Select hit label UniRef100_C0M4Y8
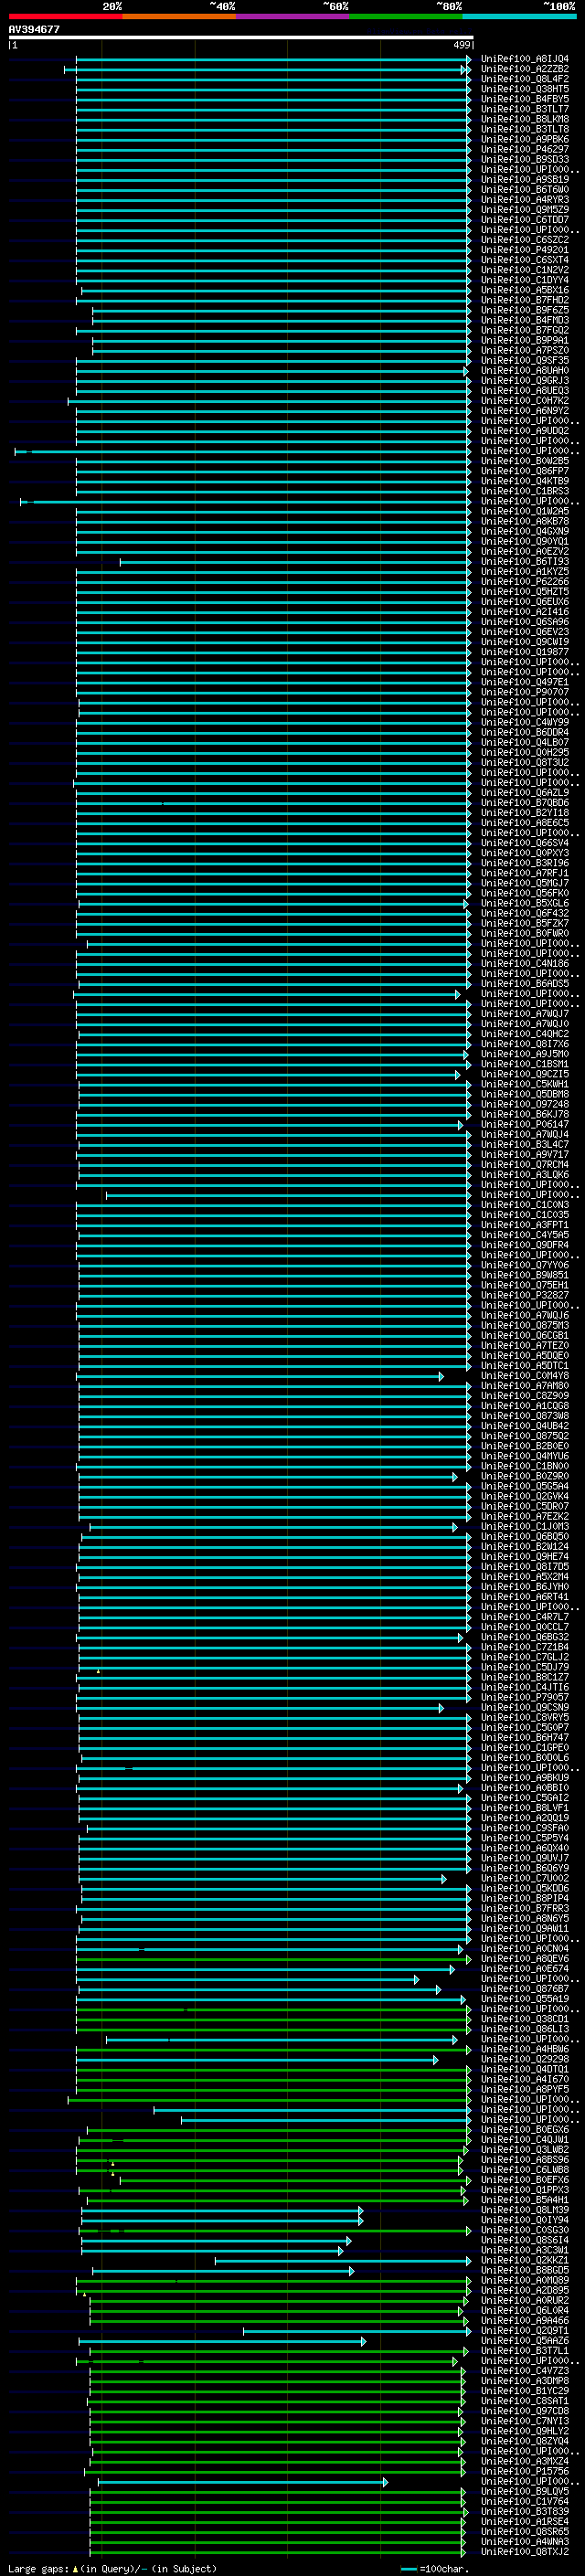This screenshot has width=585, height=2576. [524, 1376]
